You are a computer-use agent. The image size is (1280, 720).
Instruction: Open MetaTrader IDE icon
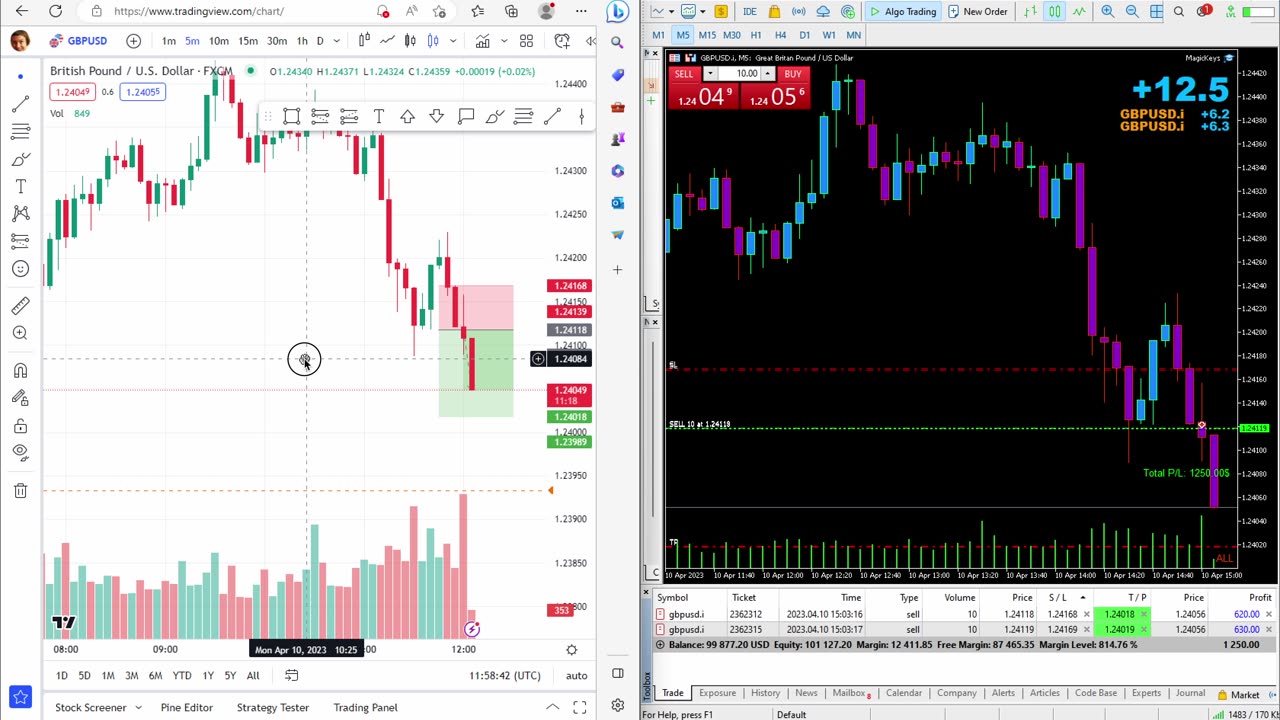click(x=749, y=11)
